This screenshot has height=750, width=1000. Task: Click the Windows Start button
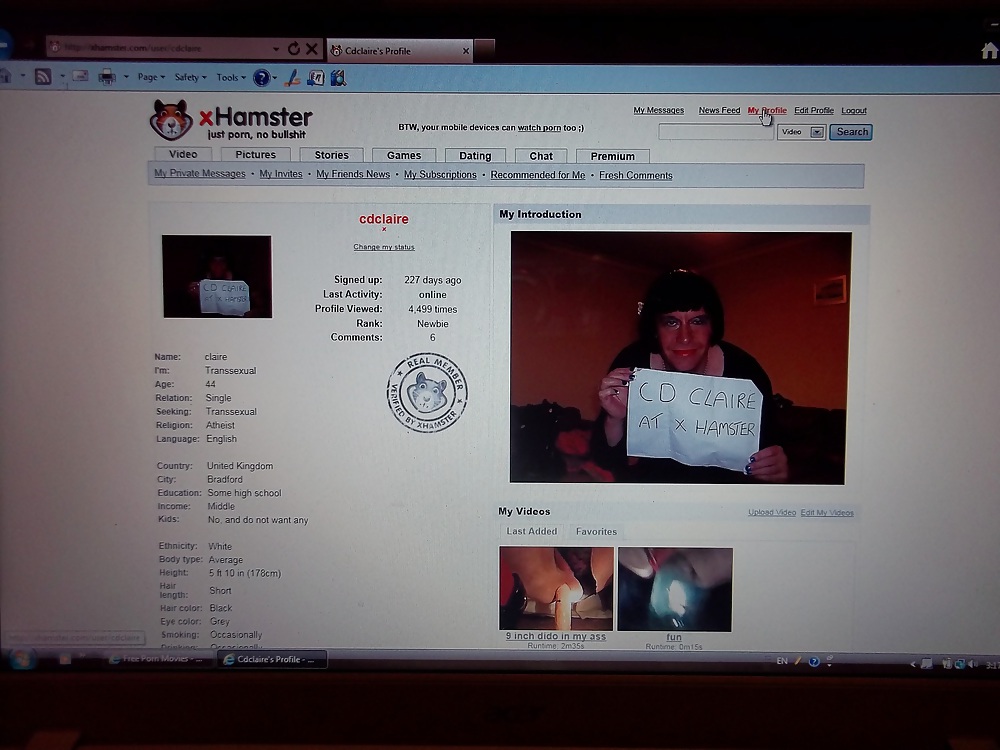coord(21,659)
